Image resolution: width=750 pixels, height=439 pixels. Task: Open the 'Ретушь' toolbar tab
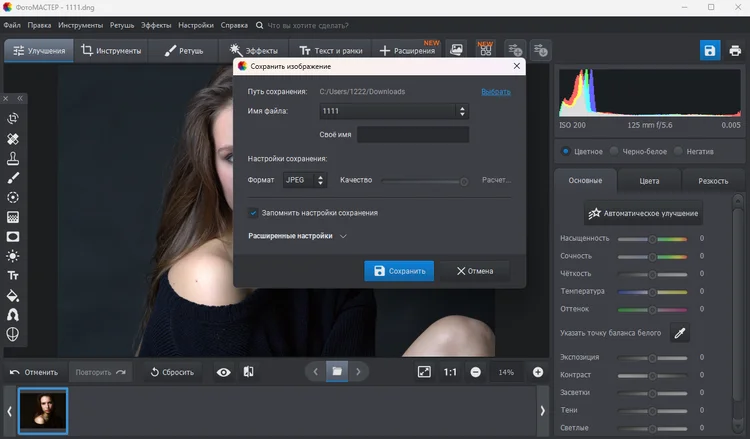pyautogui.click(x=184, y=51)
